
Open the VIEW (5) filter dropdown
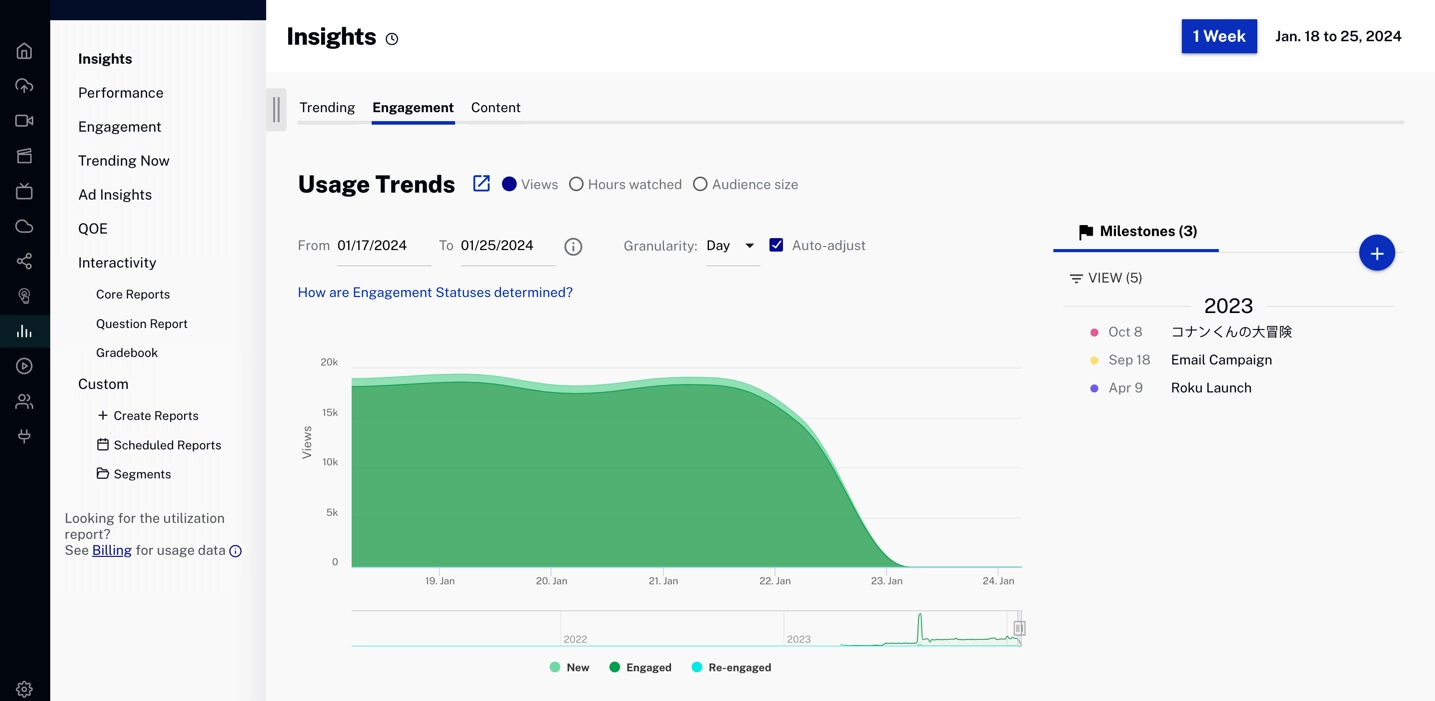[x=1105, y=278]
